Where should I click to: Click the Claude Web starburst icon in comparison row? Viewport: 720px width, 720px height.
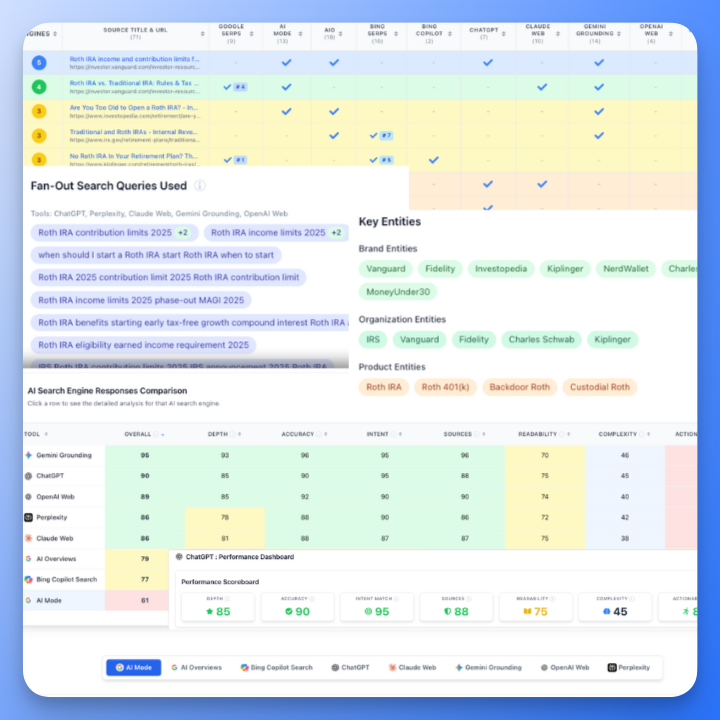tap(28, 538)
